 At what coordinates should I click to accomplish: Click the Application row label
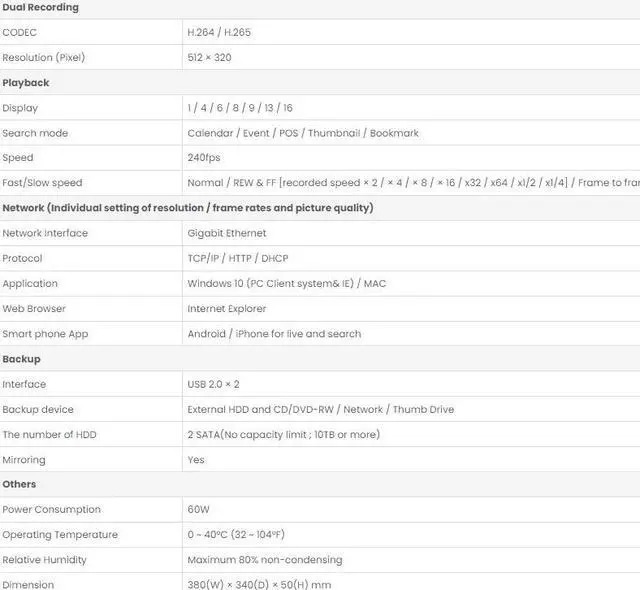pyautogui.click(x=30, y=284)
